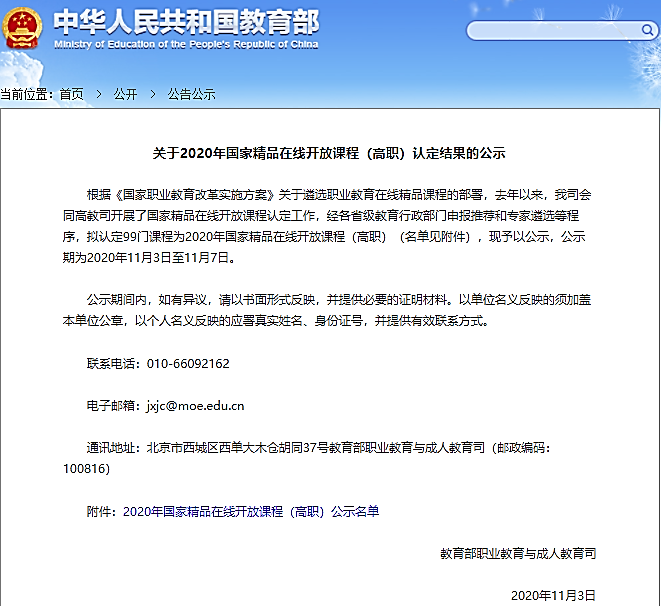This screenshot has width=661, height=606.
Task: Click the phone number 010-66092162
Action: click(188, 364)
